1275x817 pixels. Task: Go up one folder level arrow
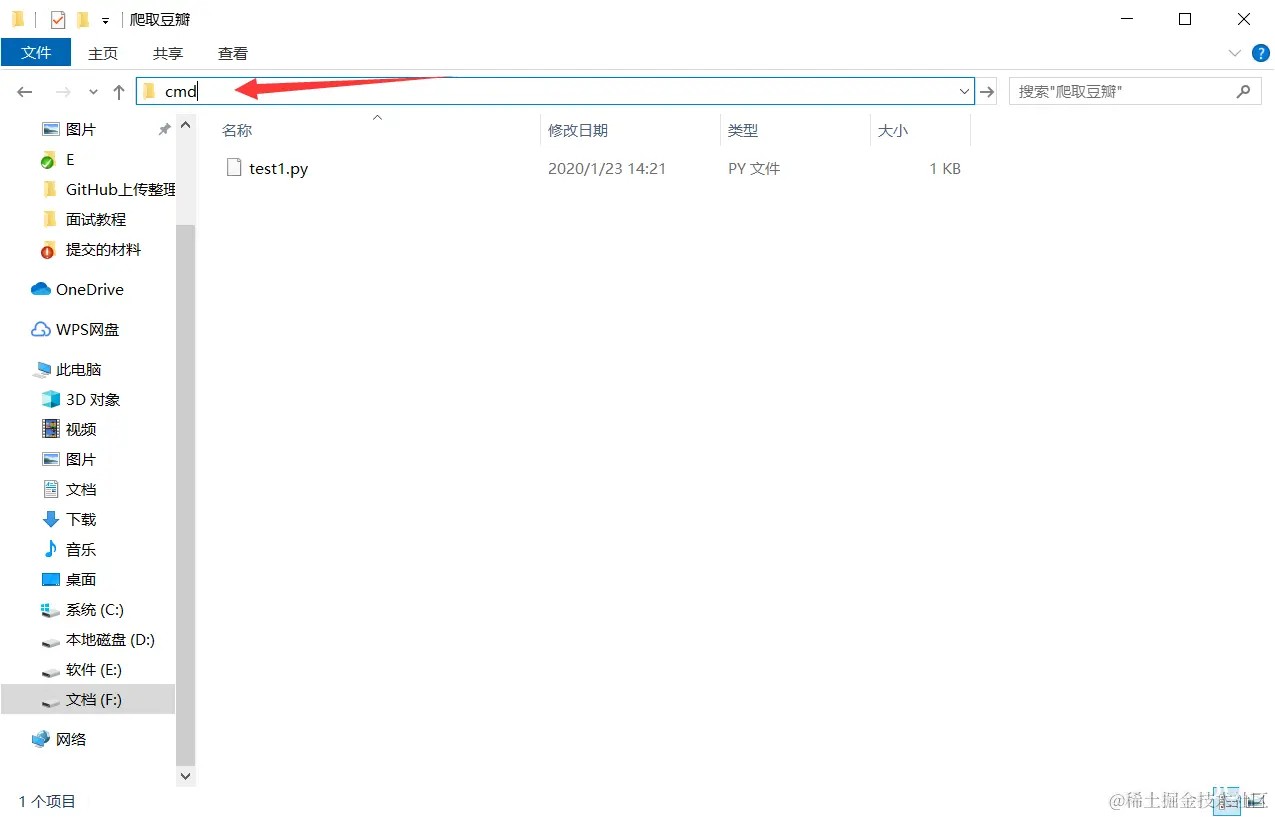pyautogui.click(x=119, y=92)
